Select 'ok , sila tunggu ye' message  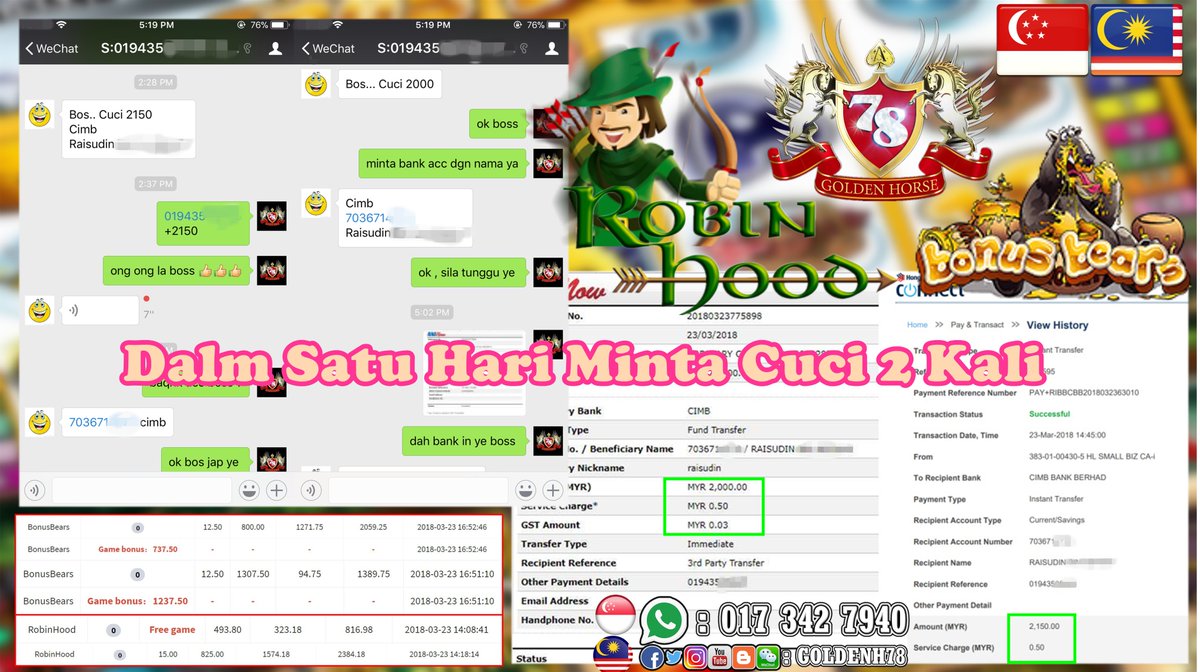(468, 272)
